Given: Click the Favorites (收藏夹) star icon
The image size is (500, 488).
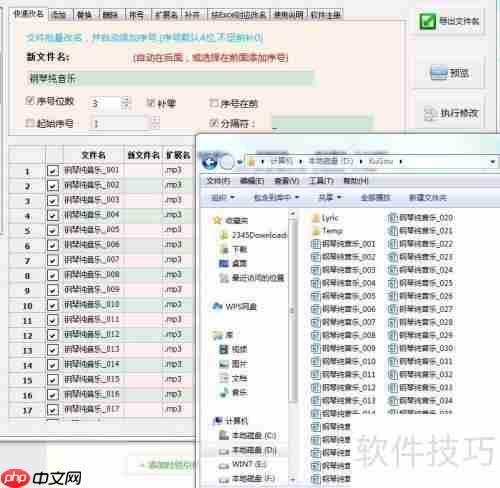Looking at the screenshot, I should 217,220.
